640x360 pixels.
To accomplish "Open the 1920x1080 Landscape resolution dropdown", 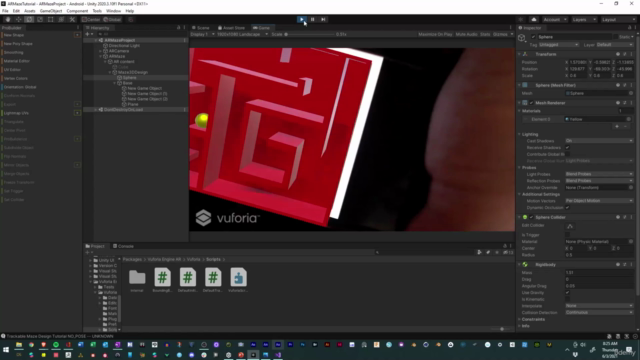I will click(x=242, y=34).
